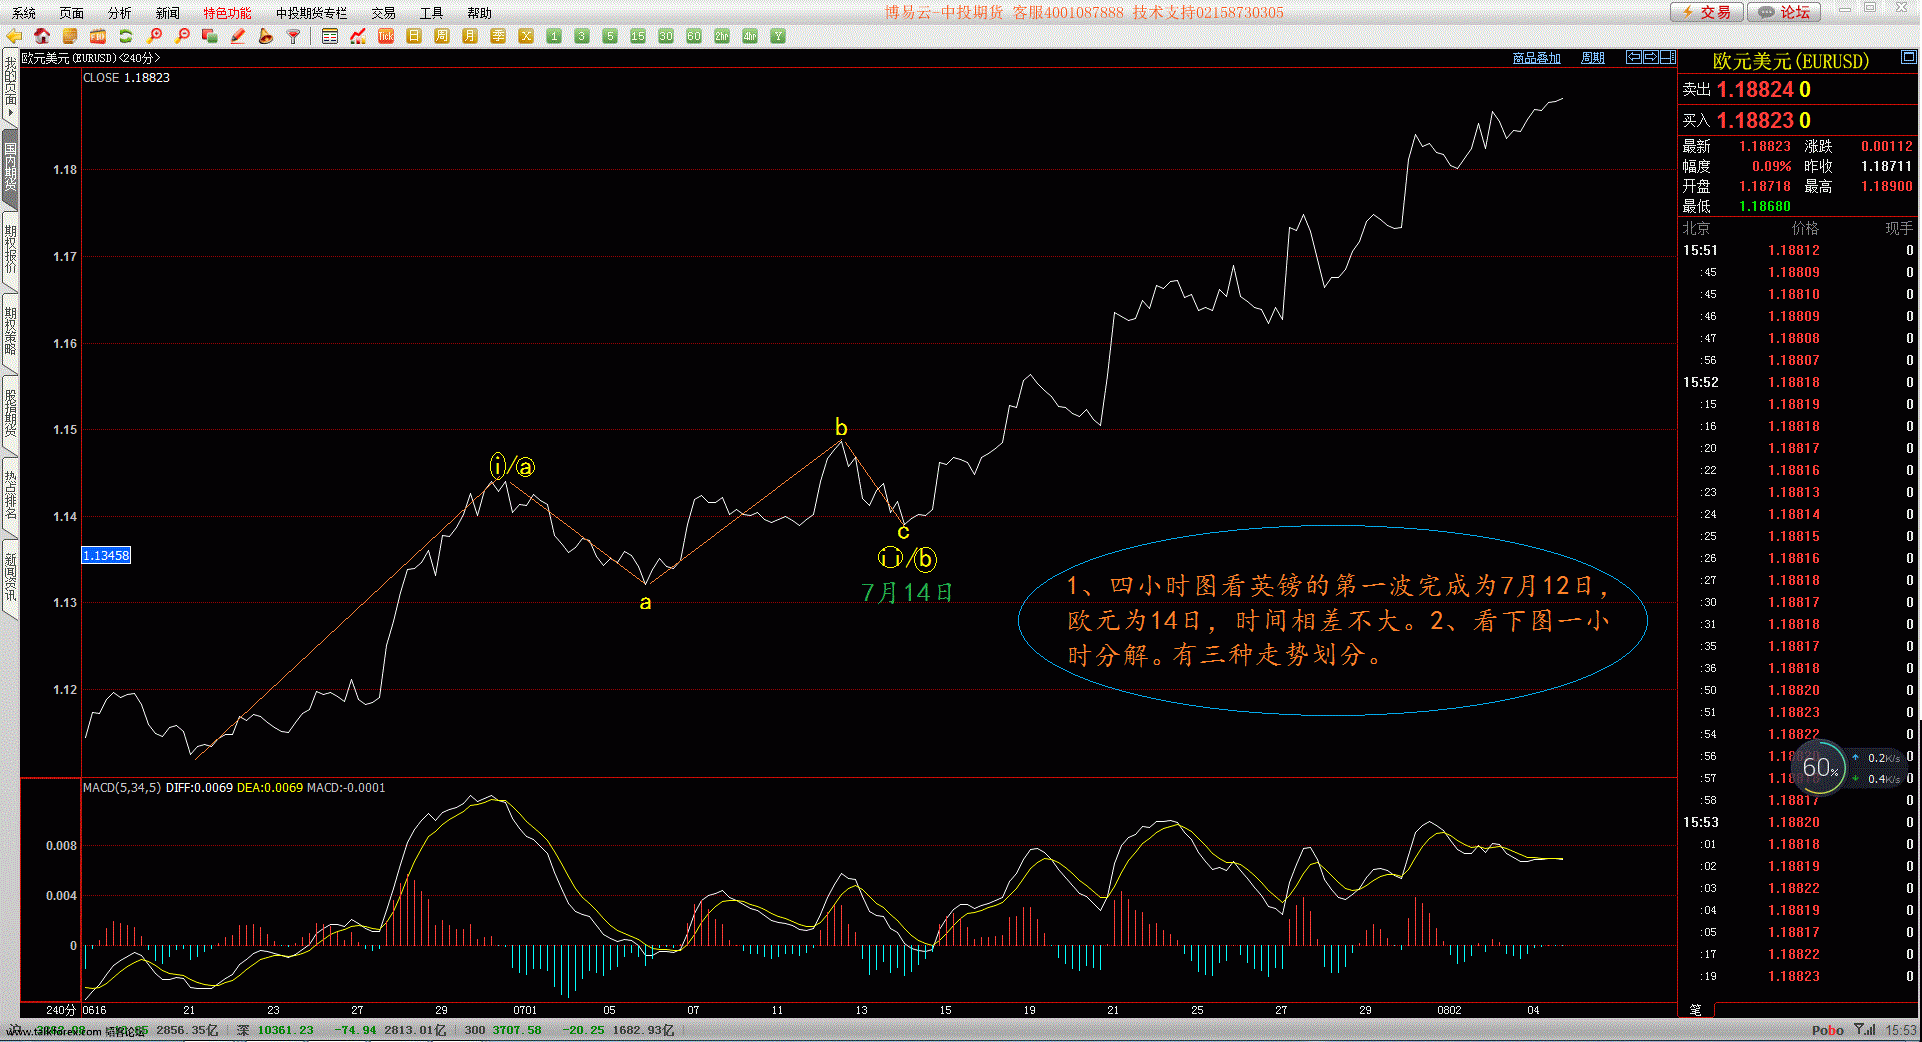Click the 周期 link

pos(1593,58)
